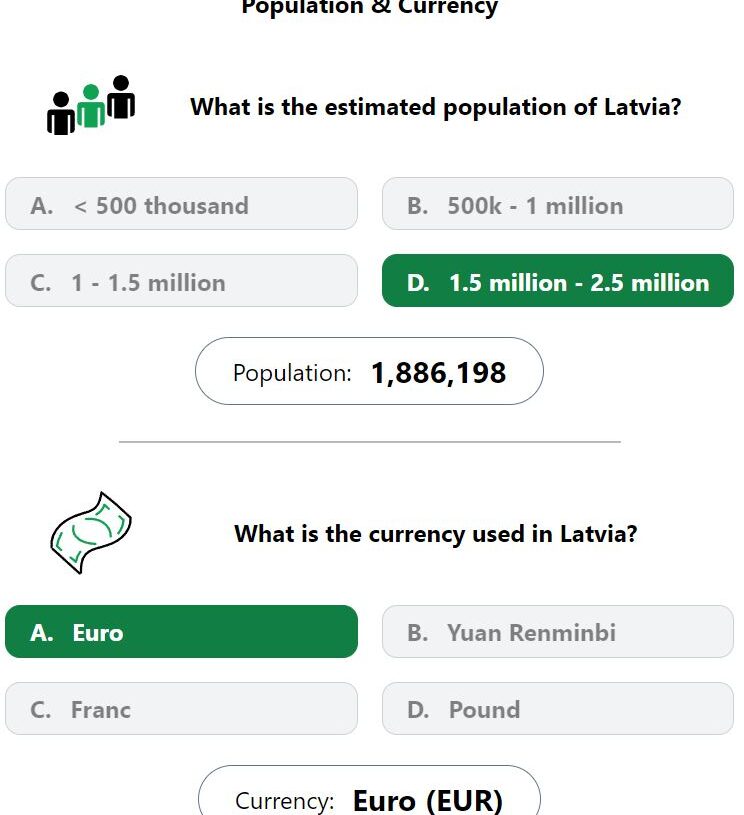Select the Yuan Renminbi option
This screenshot has width=744, height=815.
tap(558, 632)
